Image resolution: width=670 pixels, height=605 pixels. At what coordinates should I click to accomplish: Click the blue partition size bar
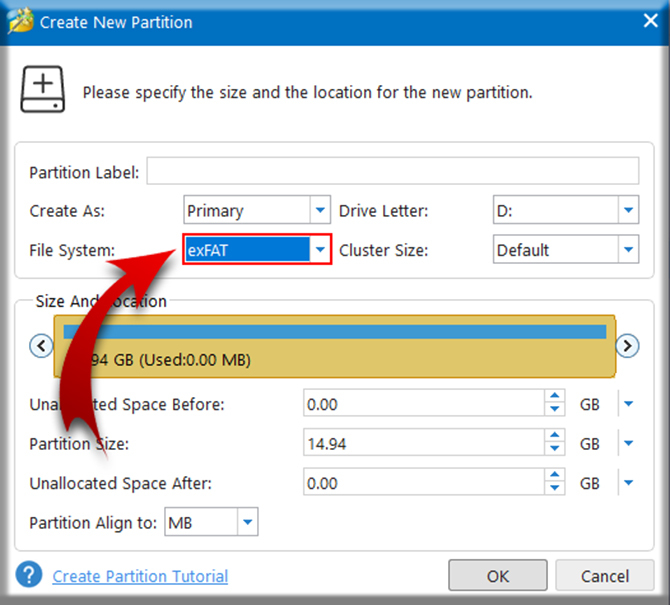[x=335, y=332]
